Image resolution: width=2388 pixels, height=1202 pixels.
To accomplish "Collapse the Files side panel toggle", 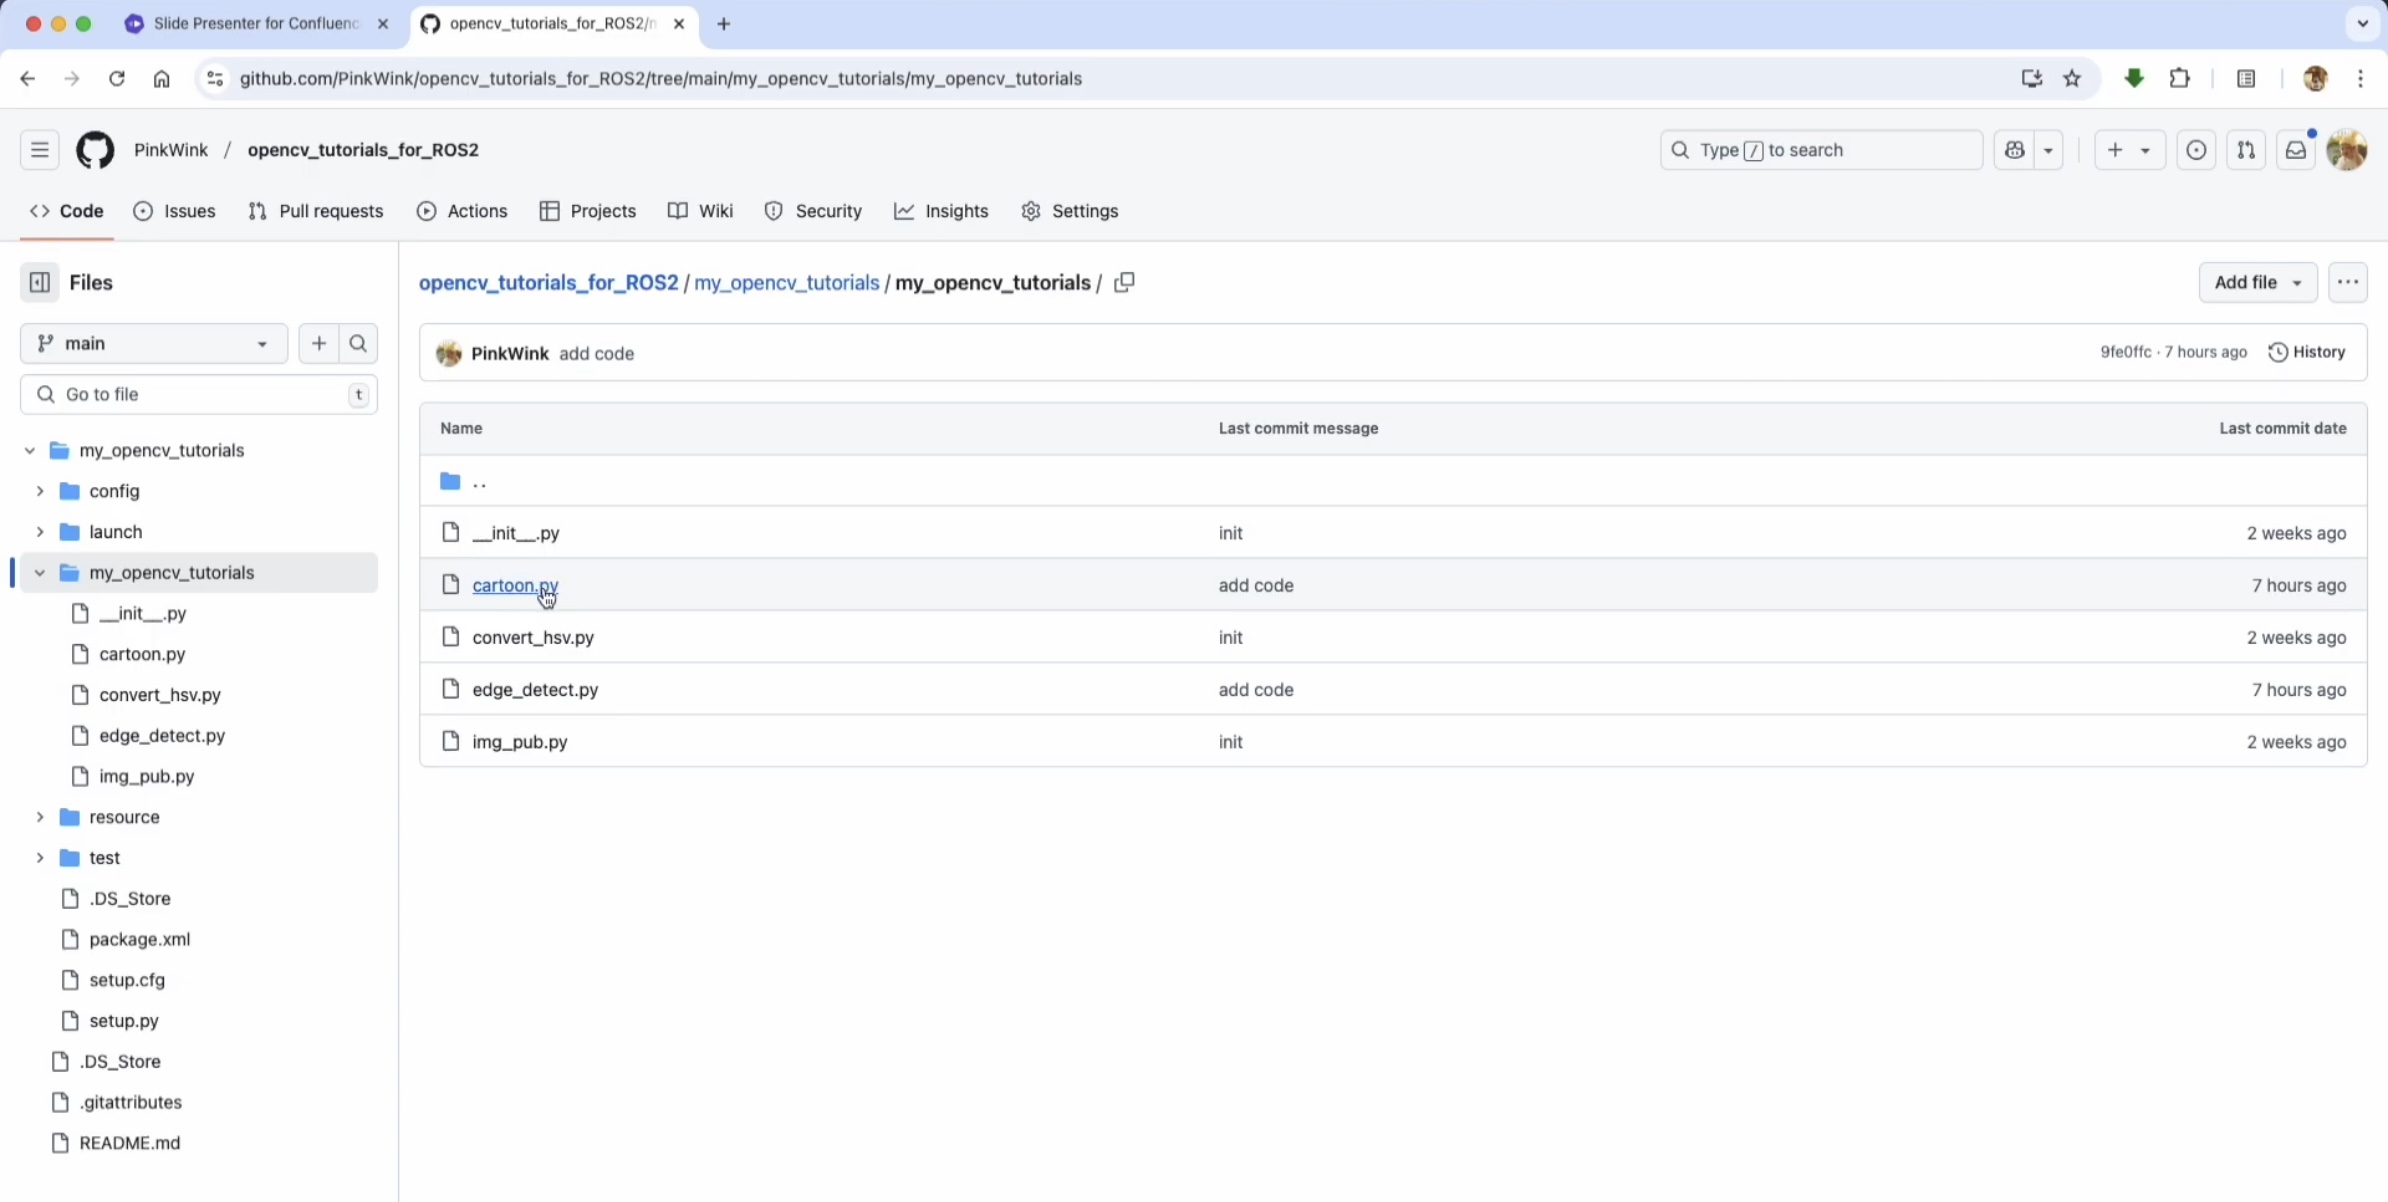I will click(40, 283).
